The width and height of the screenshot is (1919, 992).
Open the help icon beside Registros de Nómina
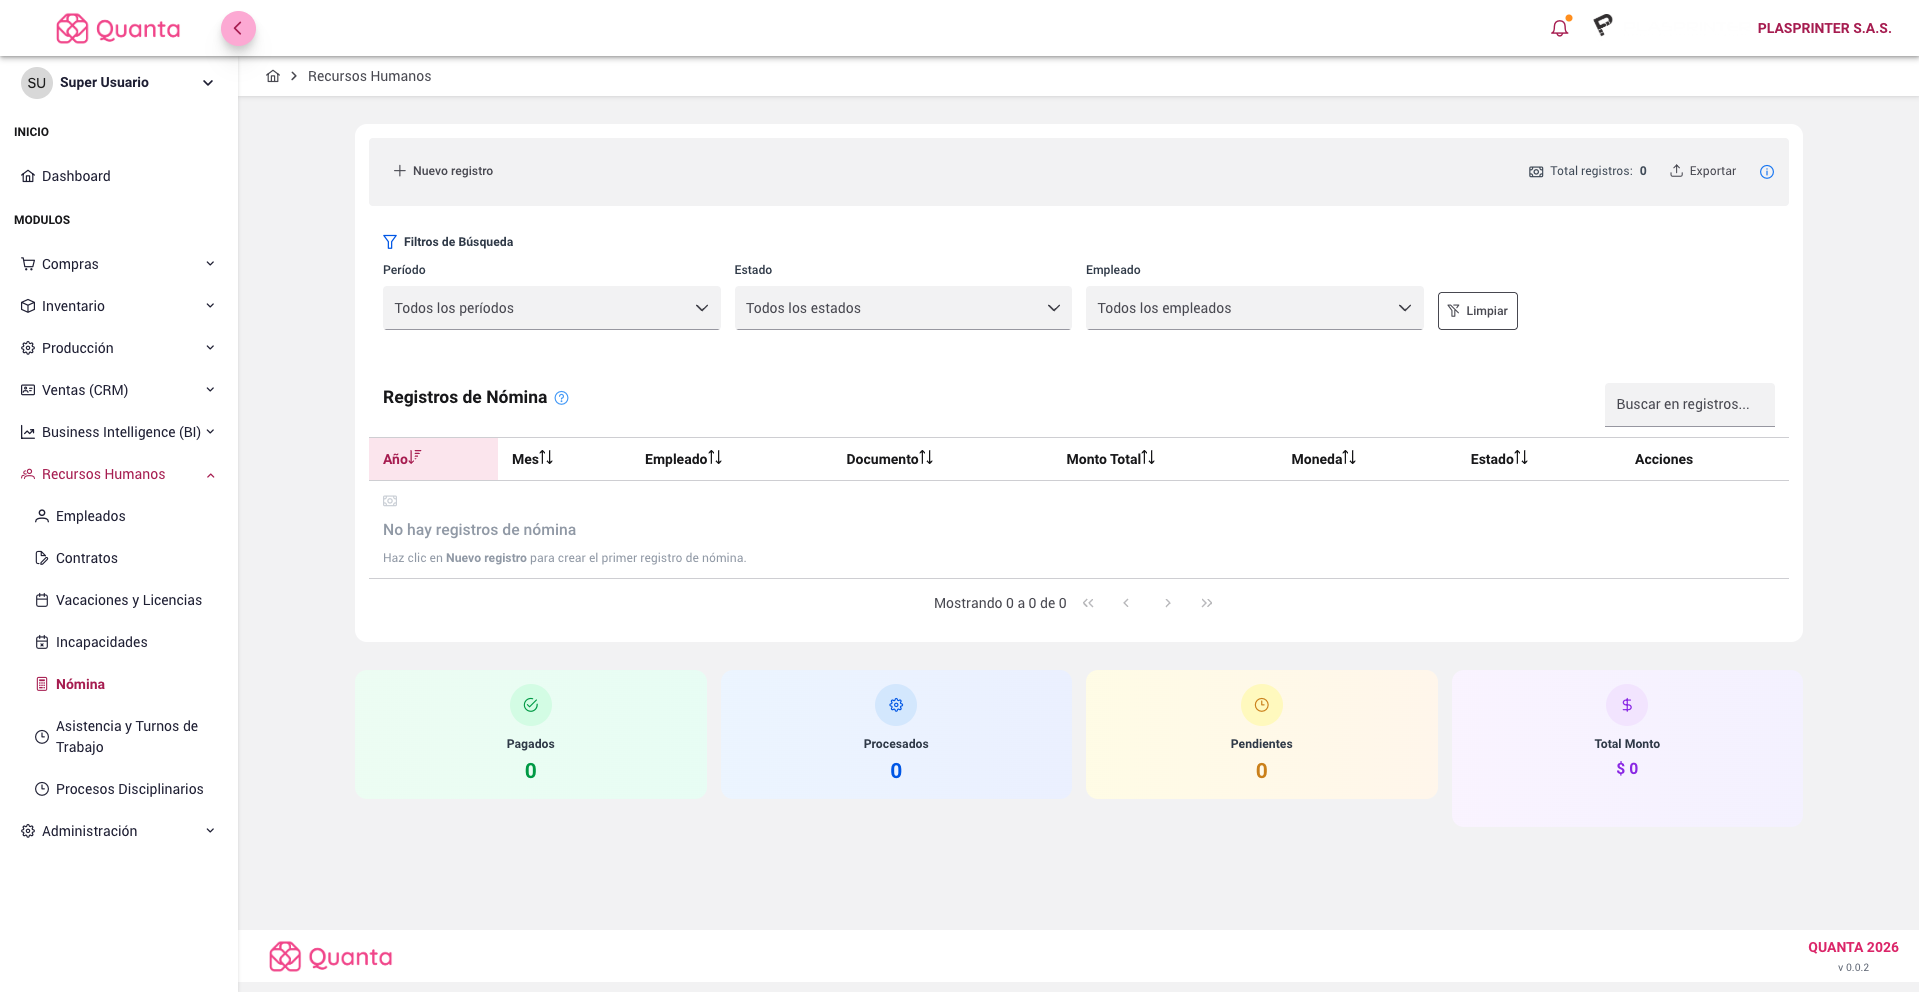pyautogui.click(x=562, y=398)
